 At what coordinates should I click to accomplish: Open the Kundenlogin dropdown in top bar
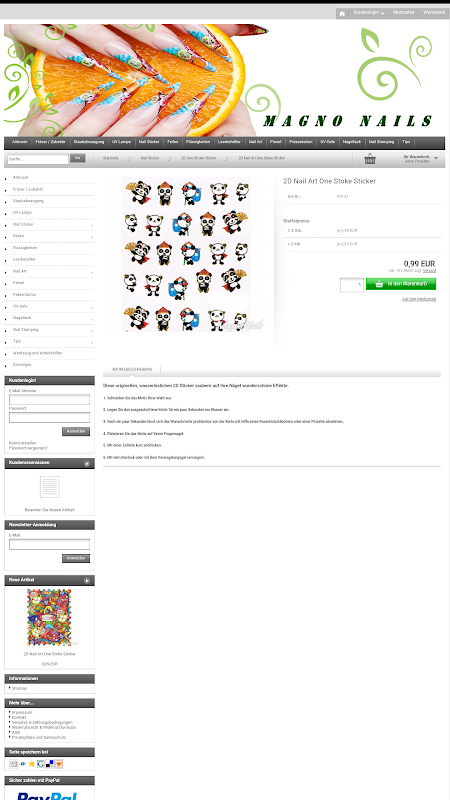369,12
